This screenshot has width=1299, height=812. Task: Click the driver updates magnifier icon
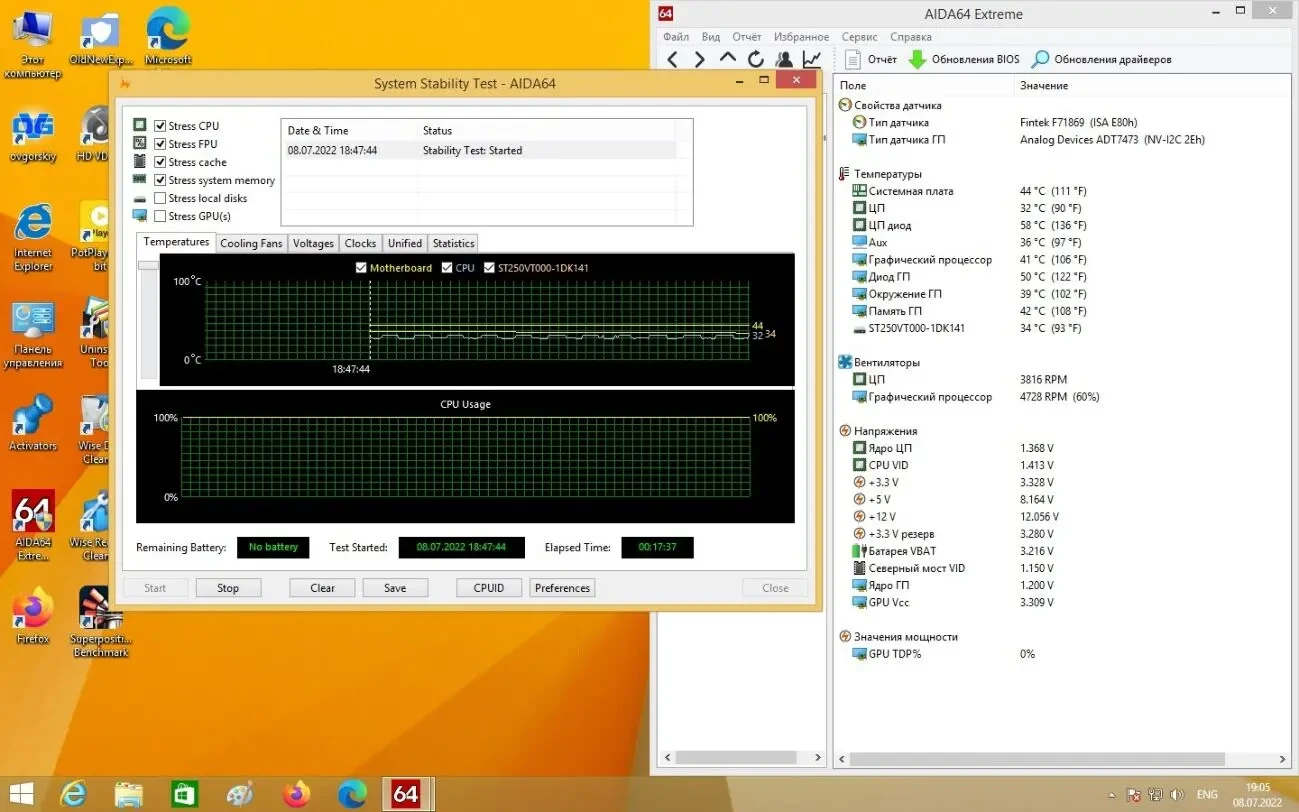click(x=1042, y=58)
